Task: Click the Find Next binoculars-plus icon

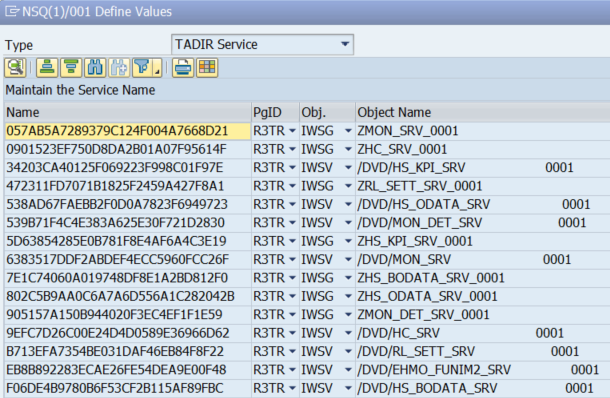Action: [119, 68]
